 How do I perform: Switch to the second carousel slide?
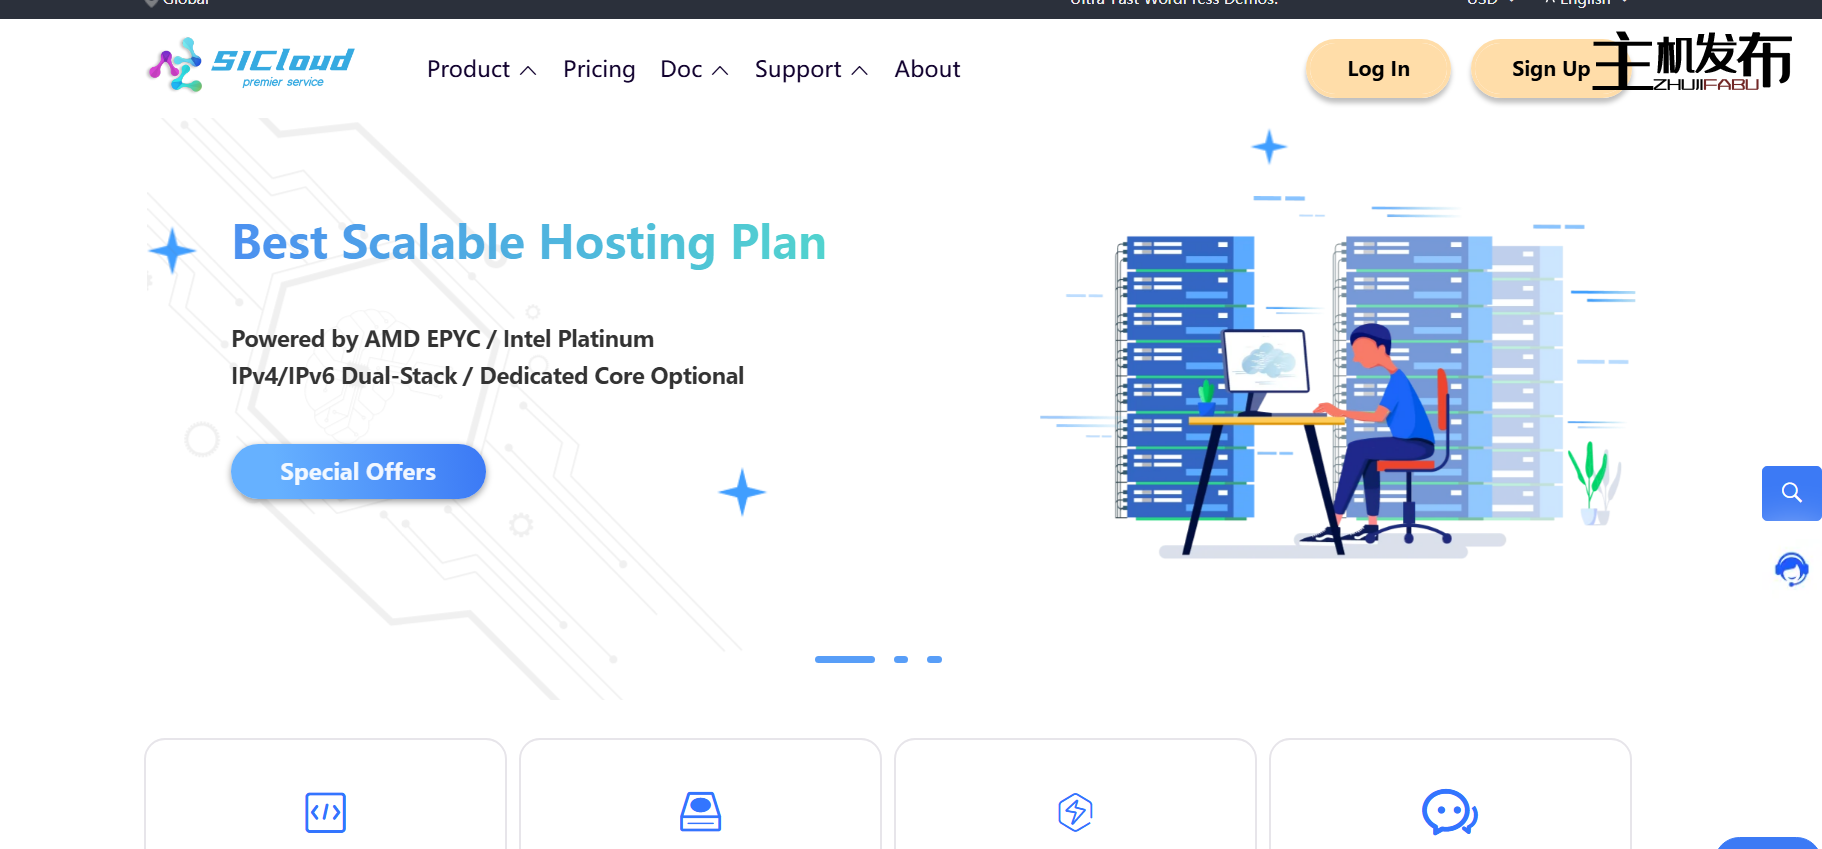coord(901,660)
